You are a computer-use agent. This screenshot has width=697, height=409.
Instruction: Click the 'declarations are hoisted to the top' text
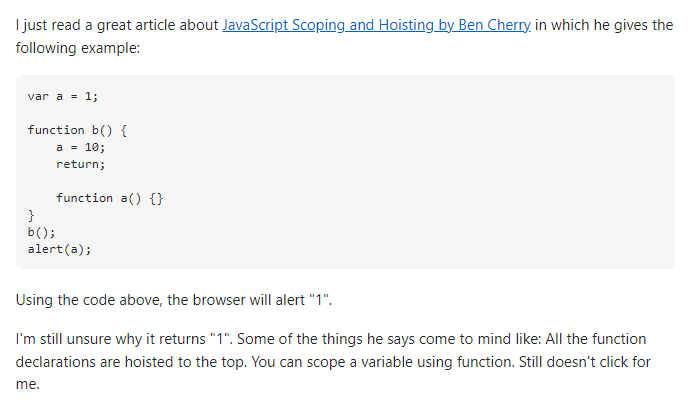130,362
